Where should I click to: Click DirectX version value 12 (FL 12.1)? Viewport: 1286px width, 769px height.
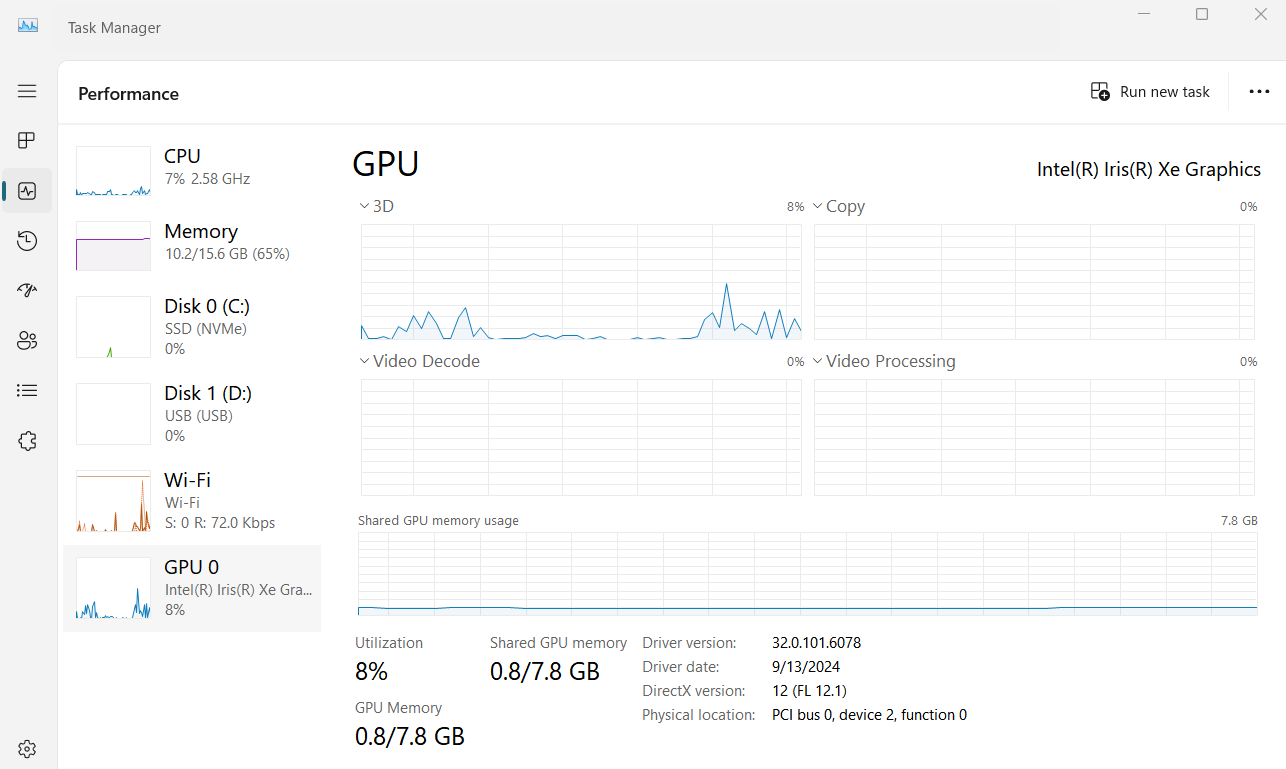(810, 691)
